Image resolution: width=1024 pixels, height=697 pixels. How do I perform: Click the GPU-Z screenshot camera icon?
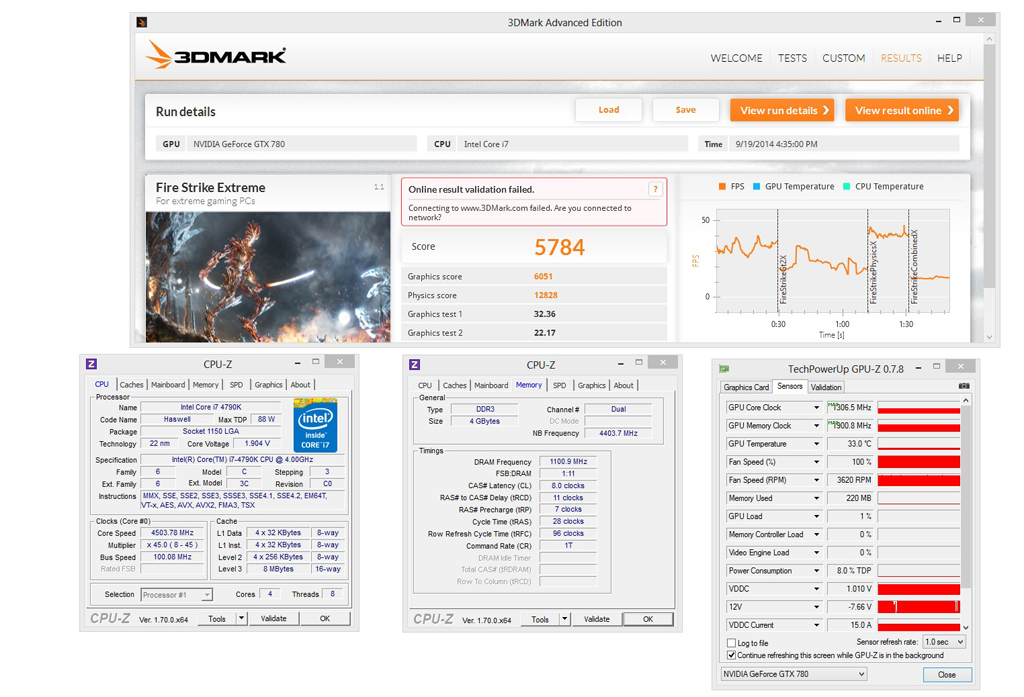(963, 386)
